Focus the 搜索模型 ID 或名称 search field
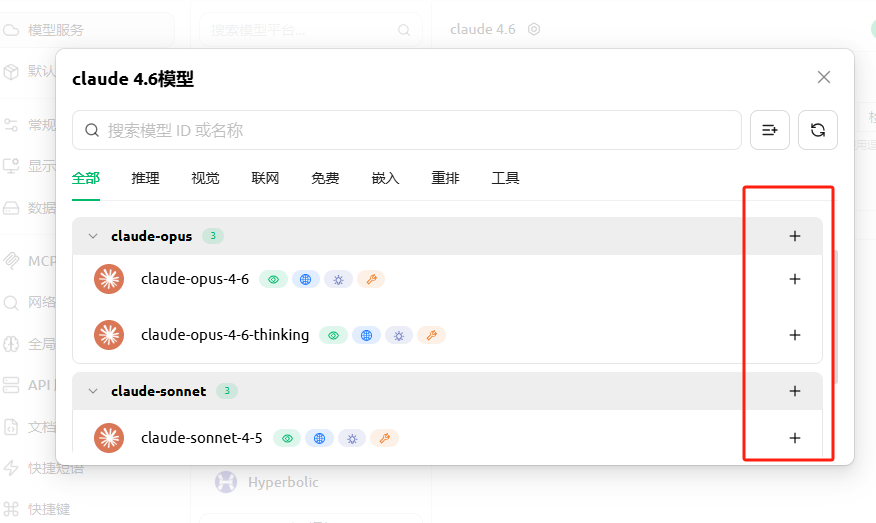Image resolution: width=876 pixels, height=523 pixels. click(x=407, y=130)
